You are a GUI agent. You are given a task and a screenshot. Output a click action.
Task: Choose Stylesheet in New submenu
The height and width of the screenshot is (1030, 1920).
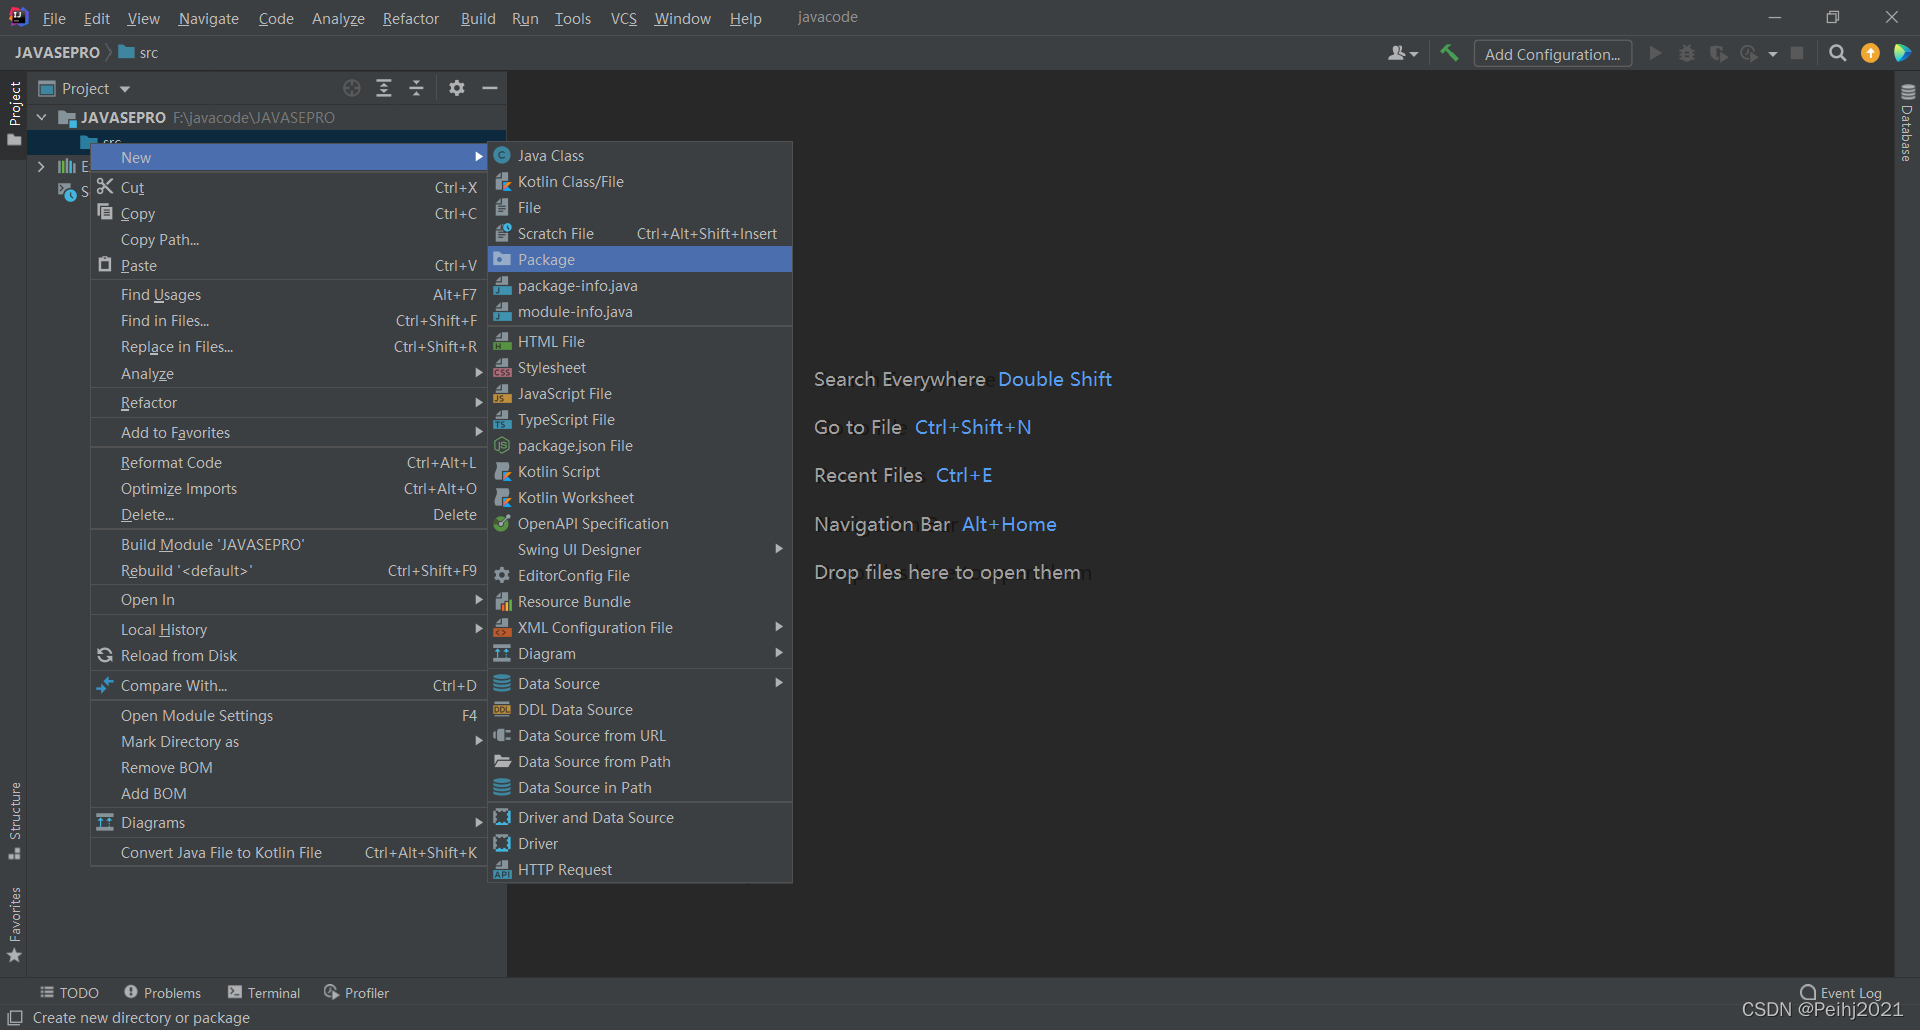point(640,368)
